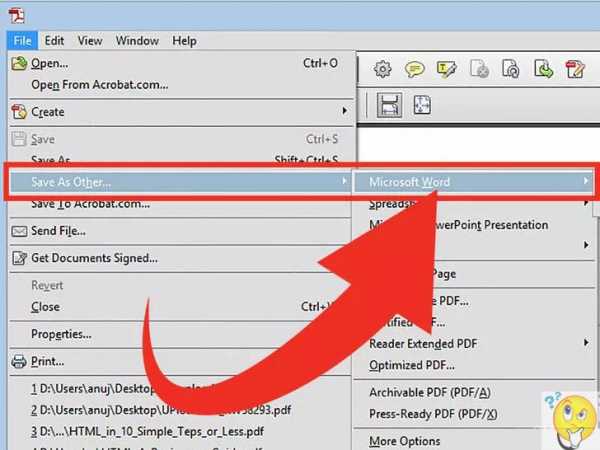This screenshot has height=450, width=600.
Task: Open the Edit menu
Action: point(54,41)
